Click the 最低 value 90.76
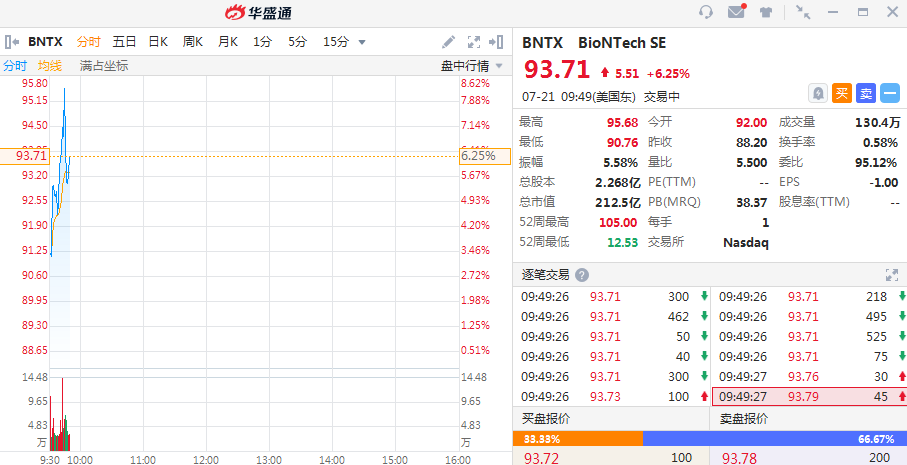907x465 pixels. click(x=622, y=142)
